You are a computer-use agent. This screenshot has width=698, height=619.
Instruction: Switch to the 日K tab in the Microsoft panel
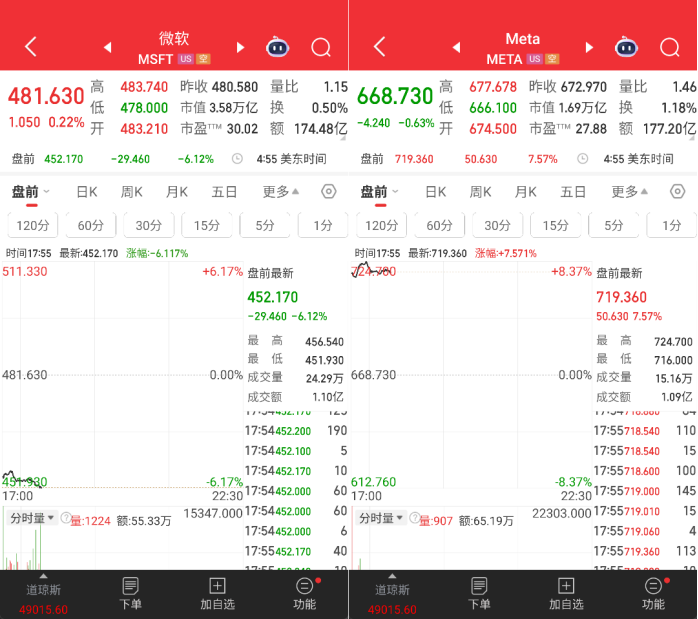click(x=87, y=192)
